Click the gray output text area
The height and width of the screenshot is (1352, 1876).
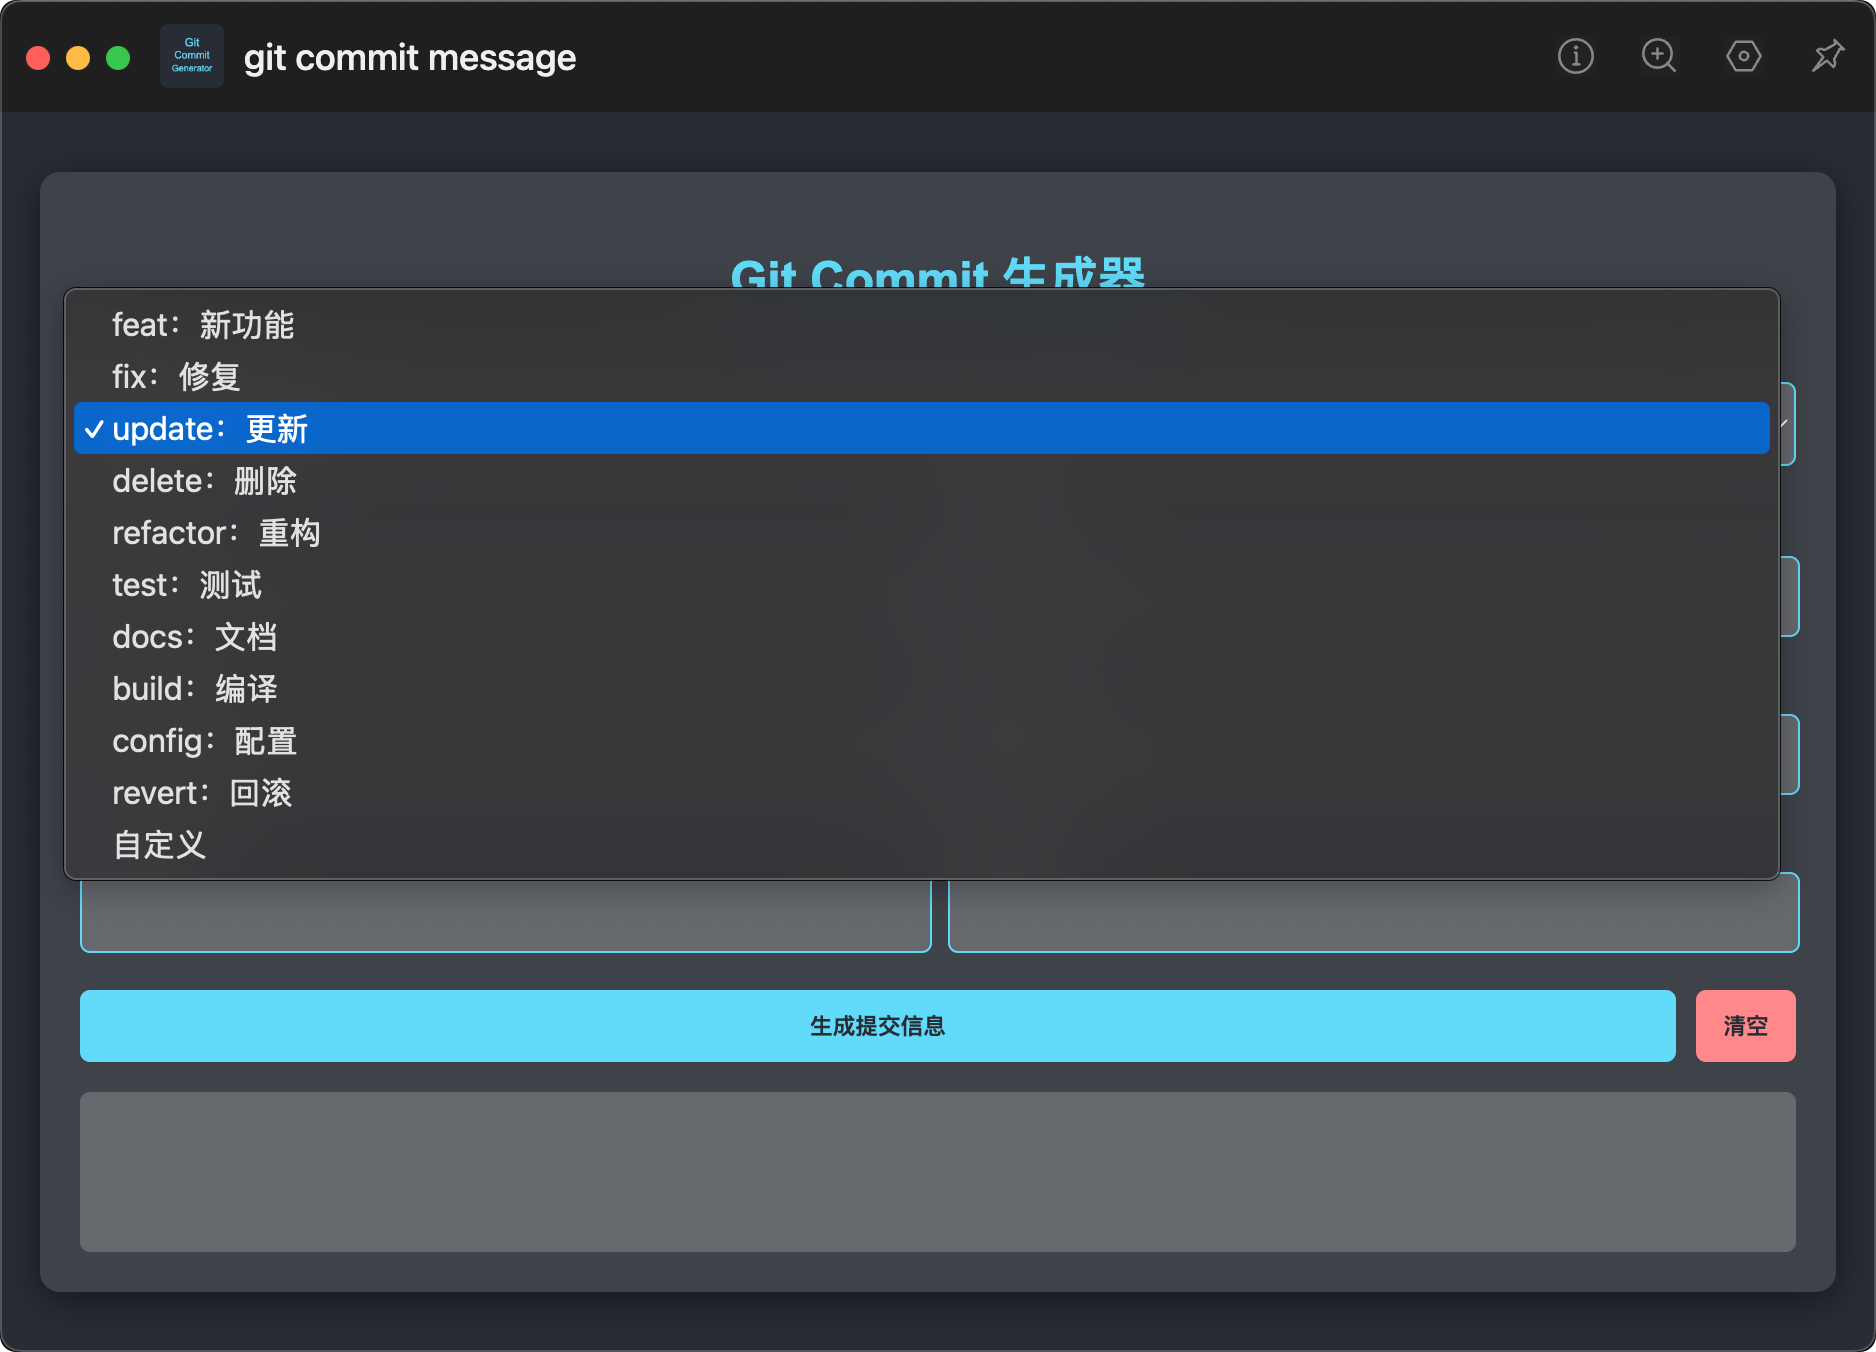pos(938,1172)
